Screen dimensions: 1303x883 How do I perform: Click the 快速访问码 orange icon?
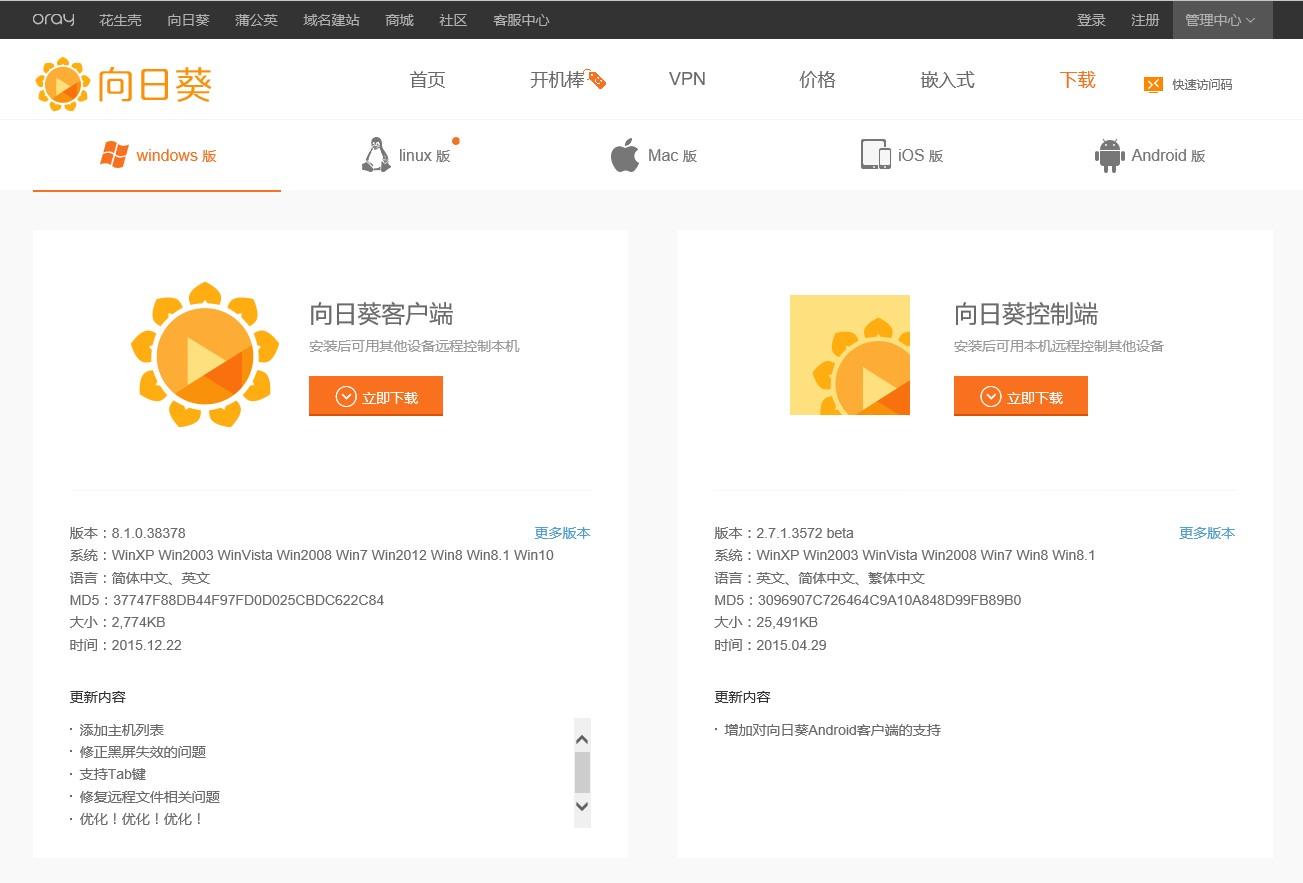click(1153, 84)
